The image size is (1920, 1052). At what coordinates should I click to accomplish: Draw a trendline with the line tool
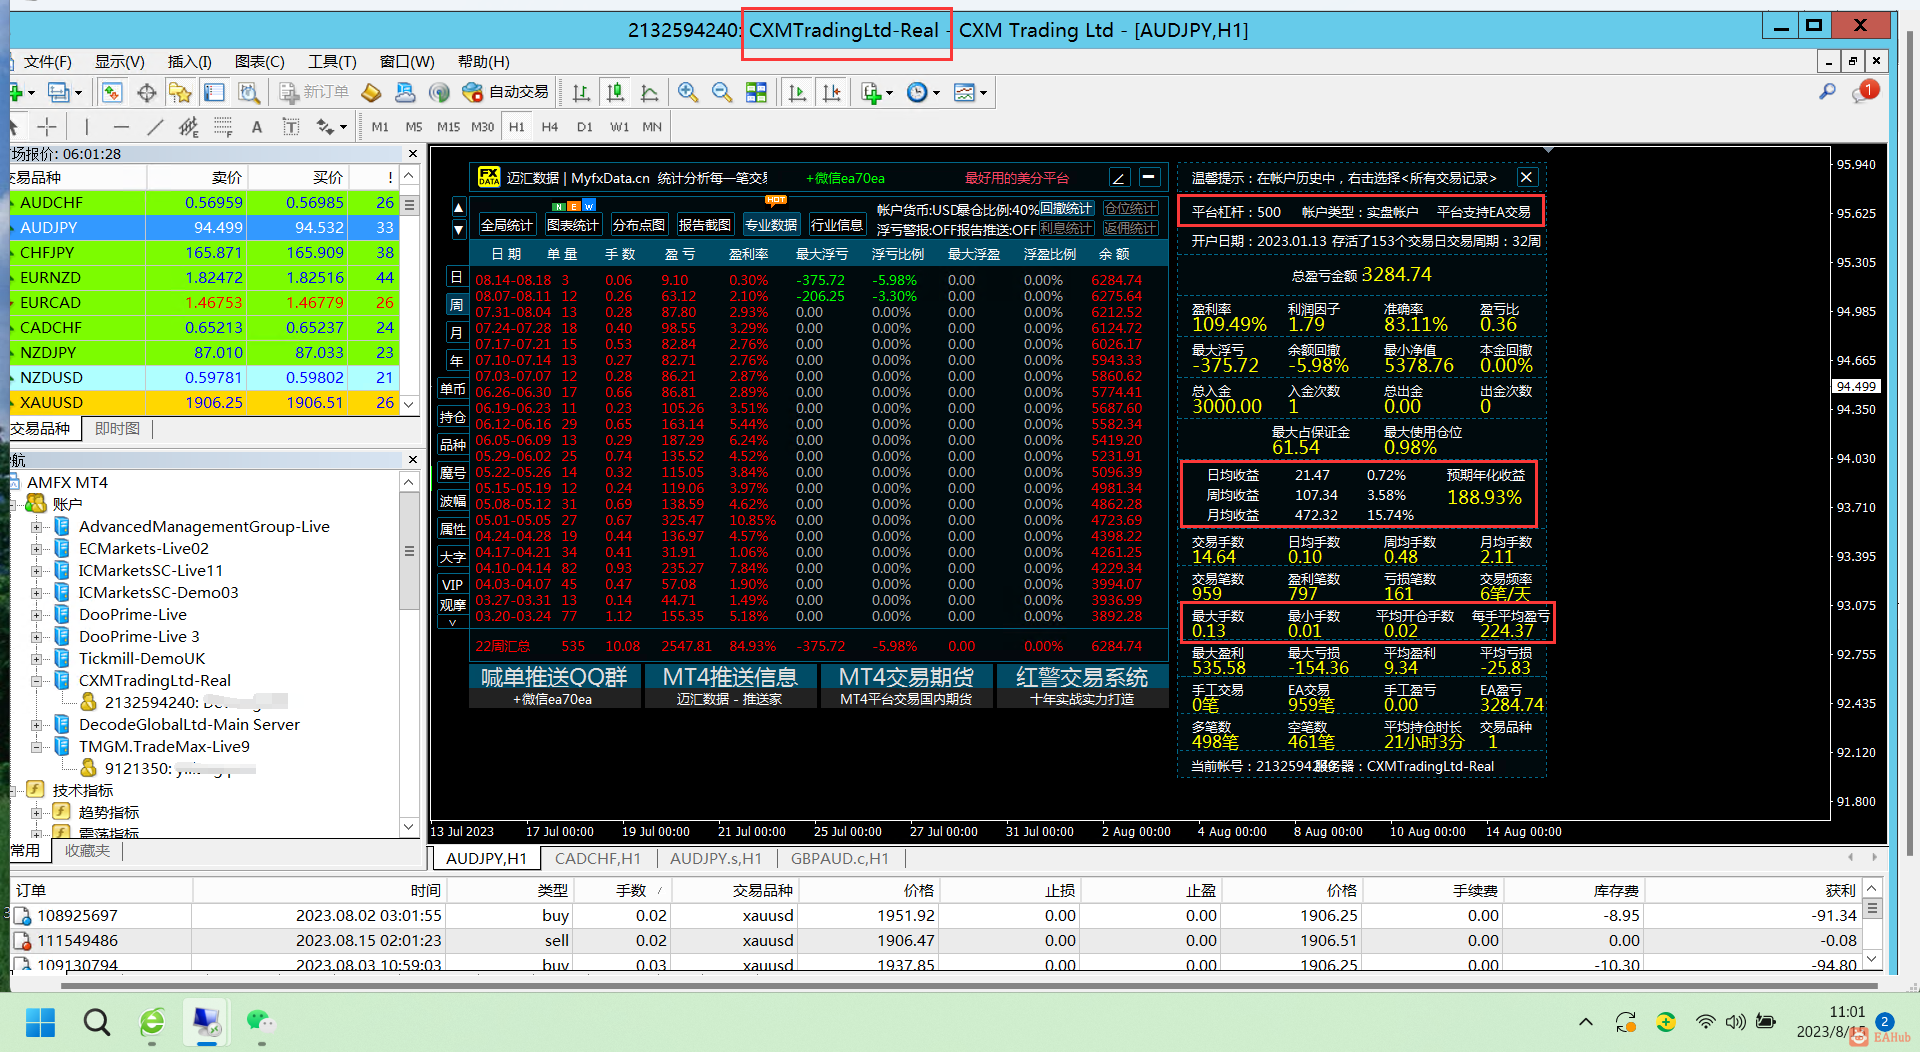point(154,127)
